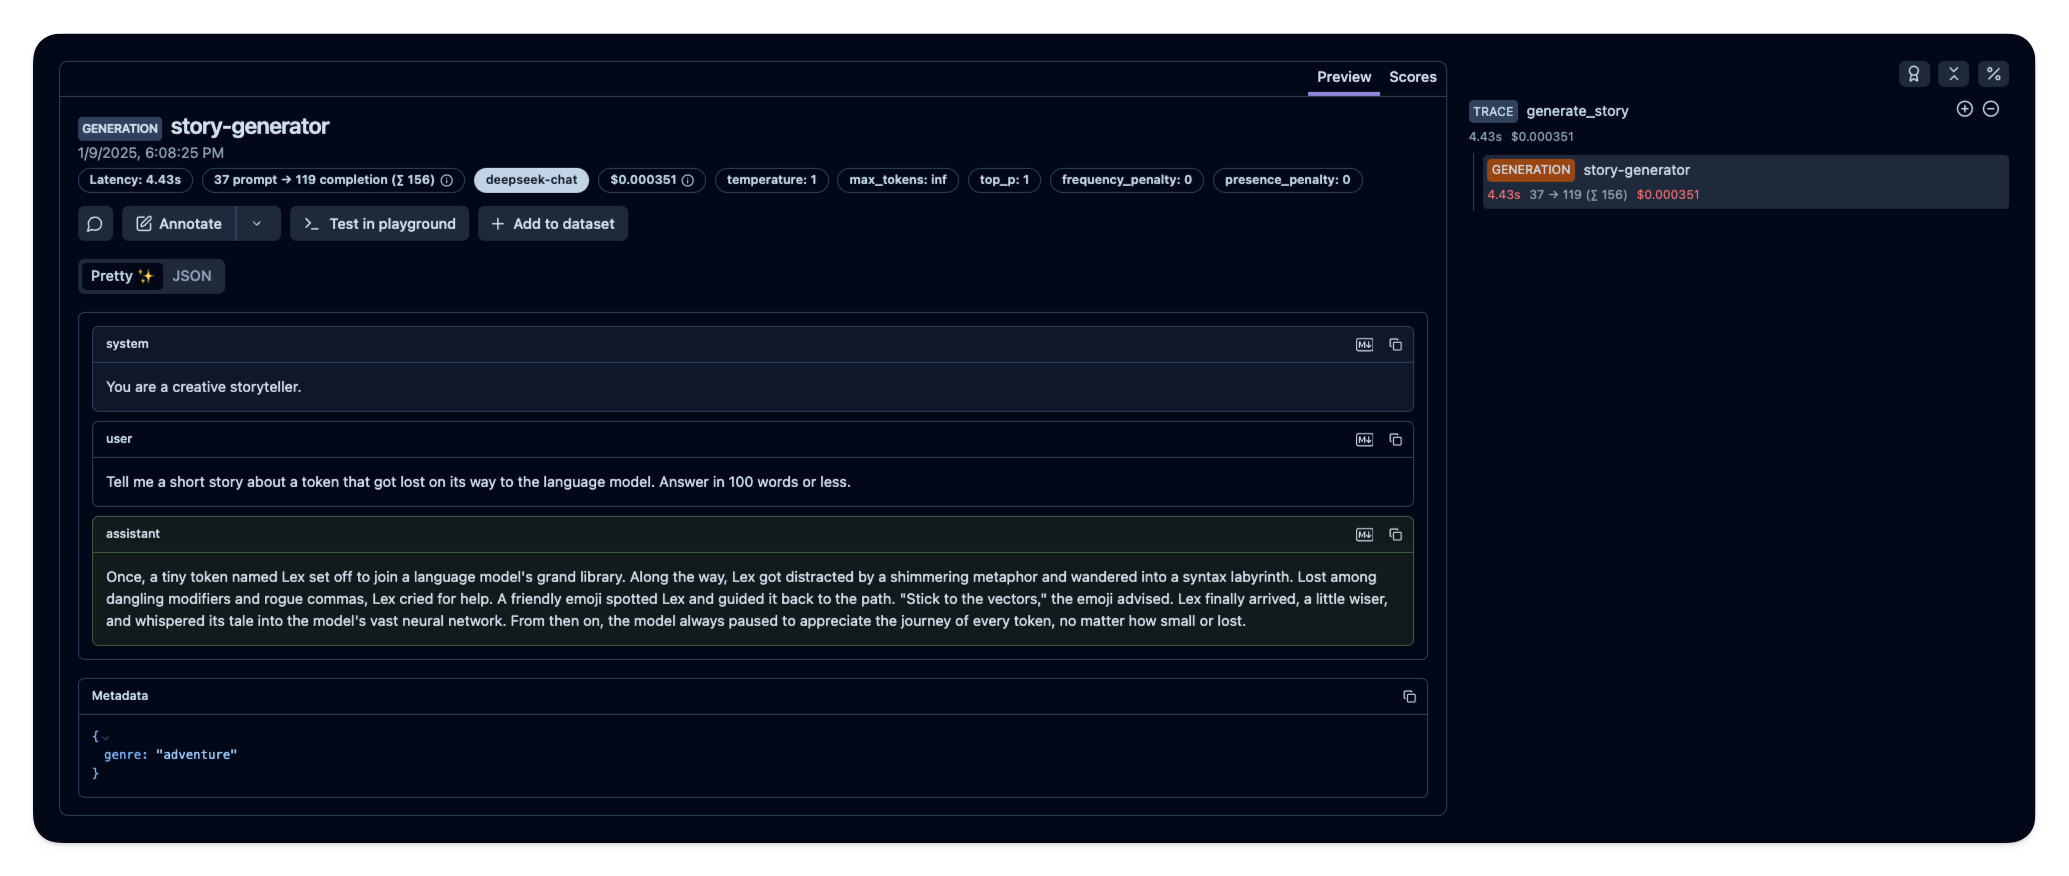Copy the system message content
The image size is (2069, 876).
(x=1395, y=345)
